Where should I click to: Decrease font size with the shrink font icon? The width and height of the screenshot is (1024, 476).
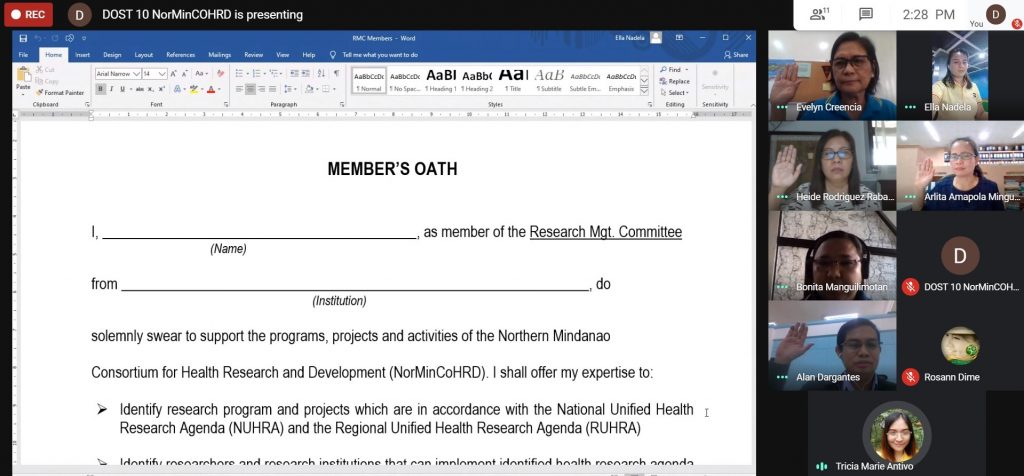pyautogui.click(x=185, y=73)
